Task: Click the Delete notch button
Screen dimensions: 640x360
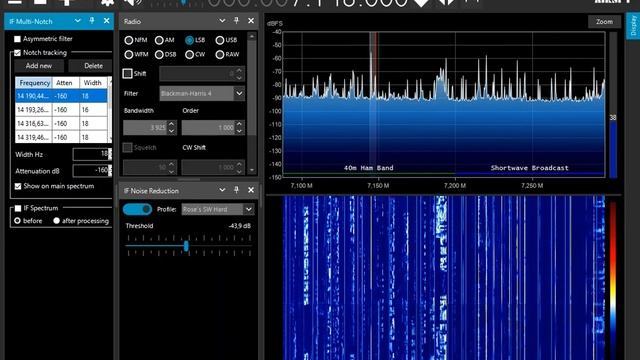Action: pyautogui.click(x=90, y=66)
